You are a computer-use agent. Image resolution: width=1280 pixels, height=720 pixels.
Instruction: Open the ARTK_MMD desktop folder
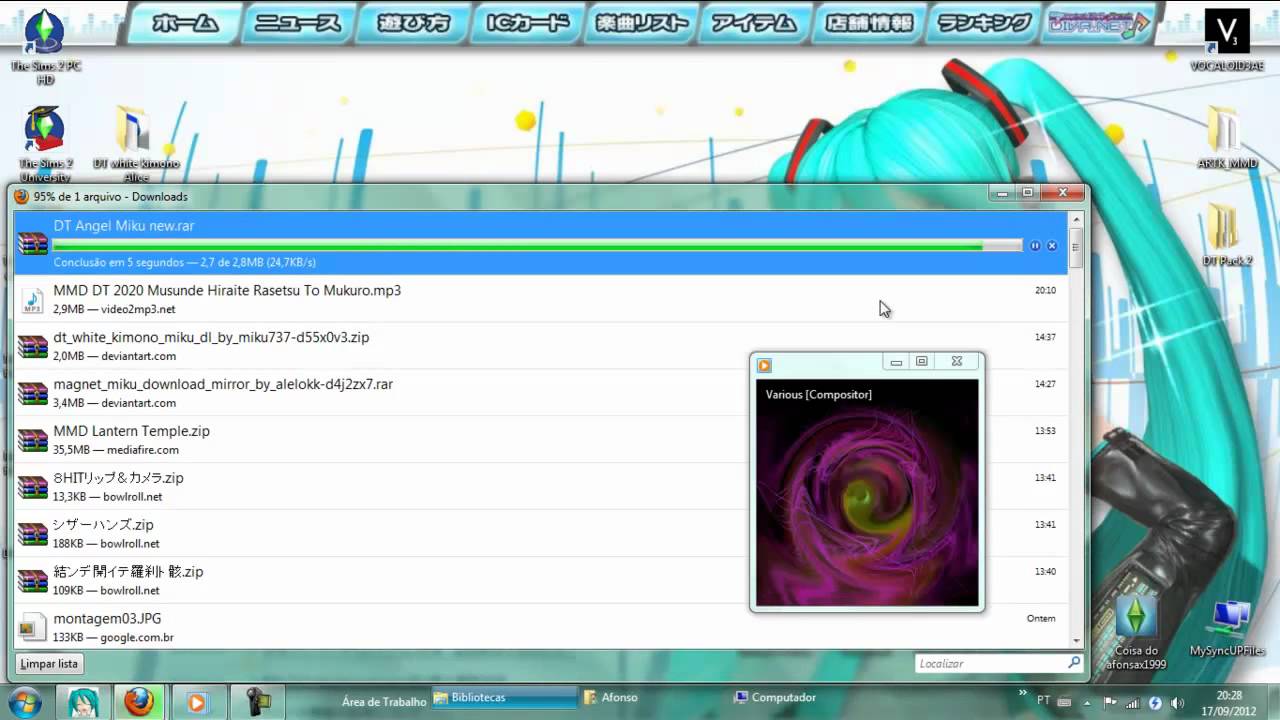(x=1226, y=138)
